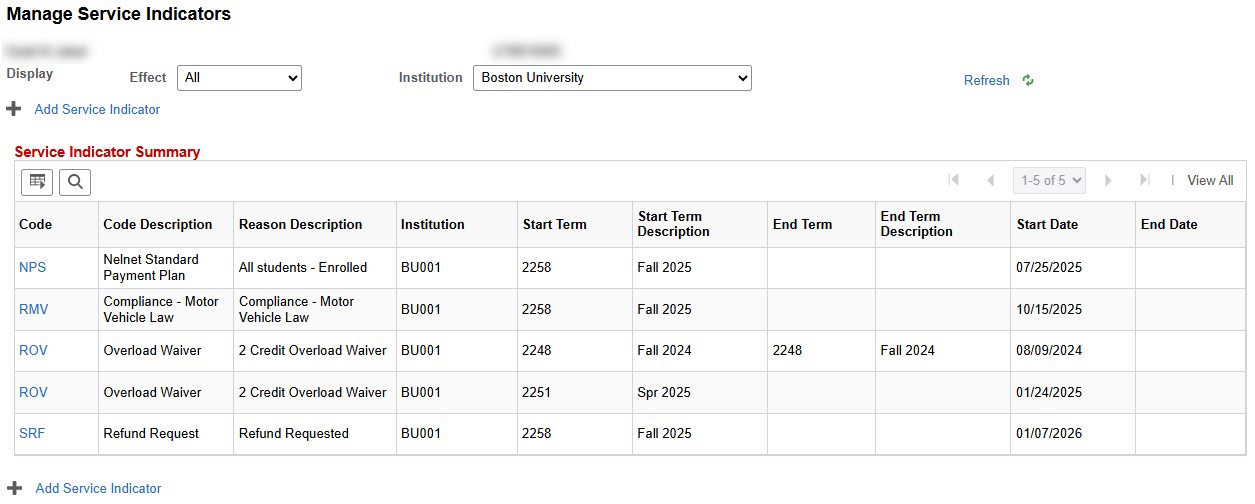1255x504 pixels.
Task: Go to previous page arrow icon
Action: click(x=990, y=180)
